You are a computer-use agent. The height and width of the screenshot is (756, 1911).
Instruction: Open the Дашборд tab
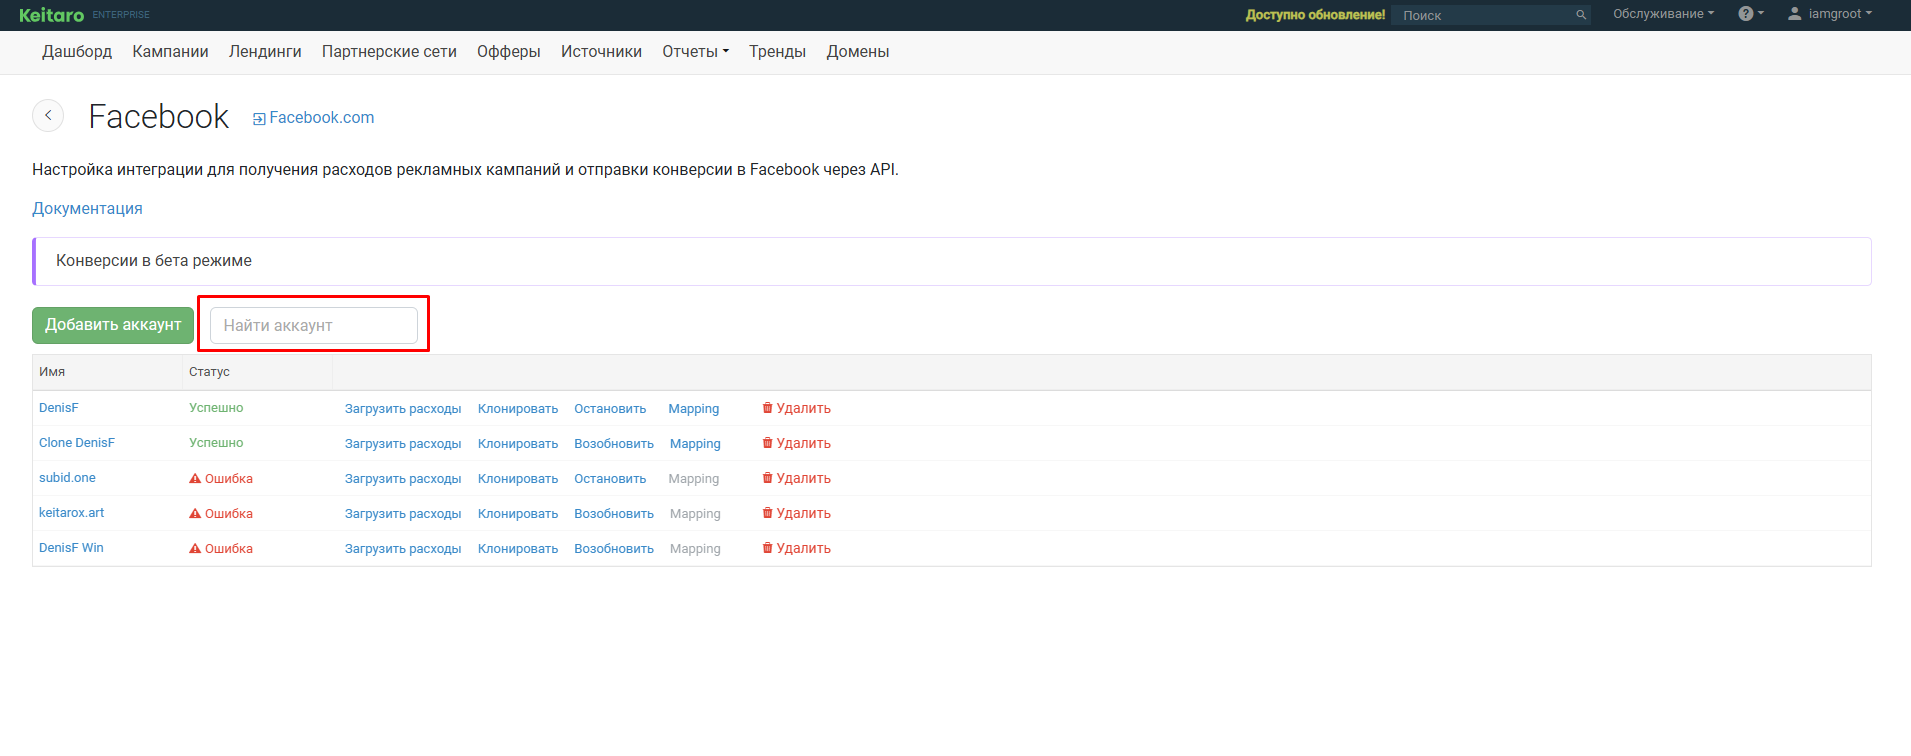[77, 52]
